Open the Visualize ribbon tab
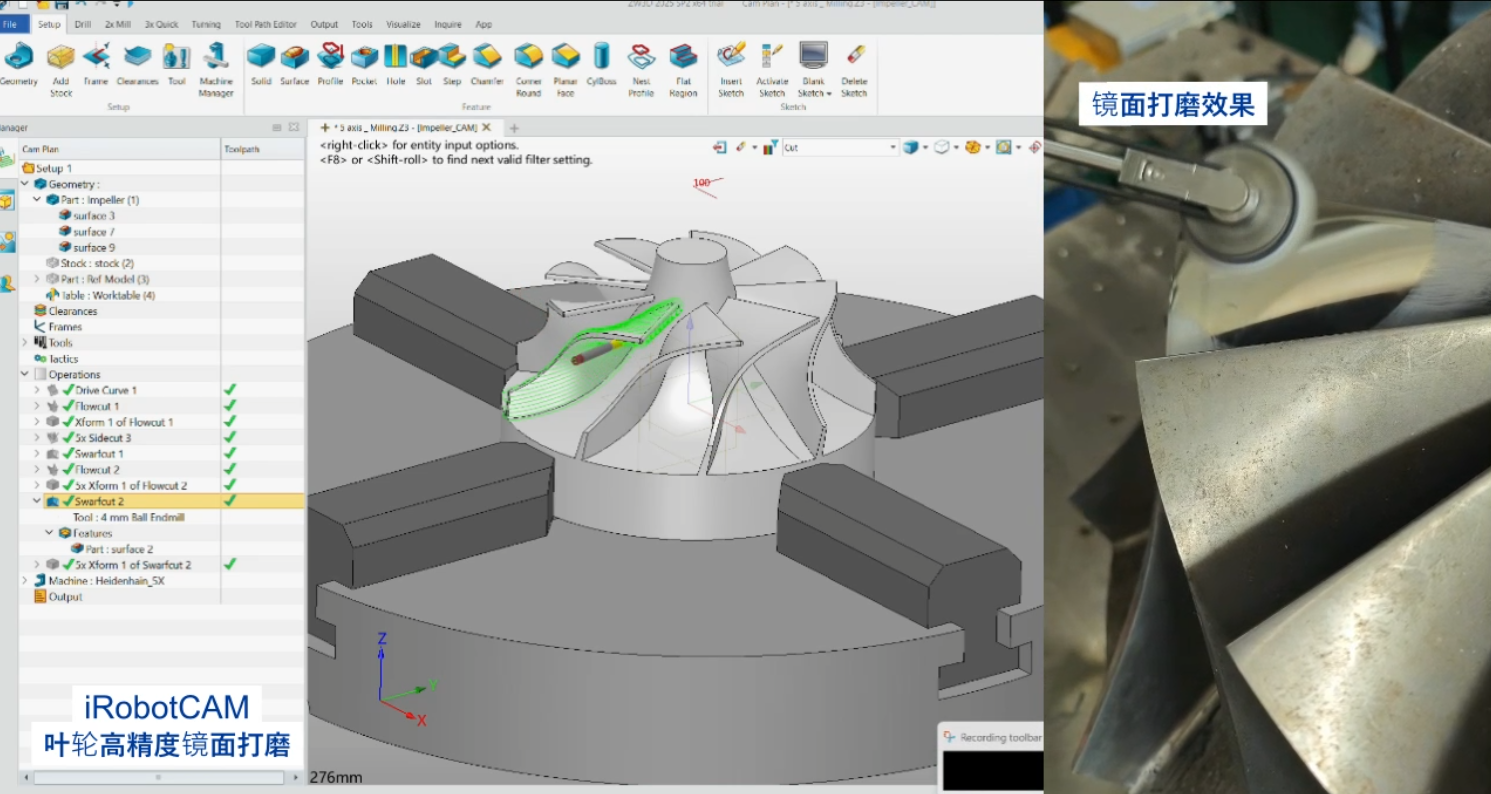 403,24
